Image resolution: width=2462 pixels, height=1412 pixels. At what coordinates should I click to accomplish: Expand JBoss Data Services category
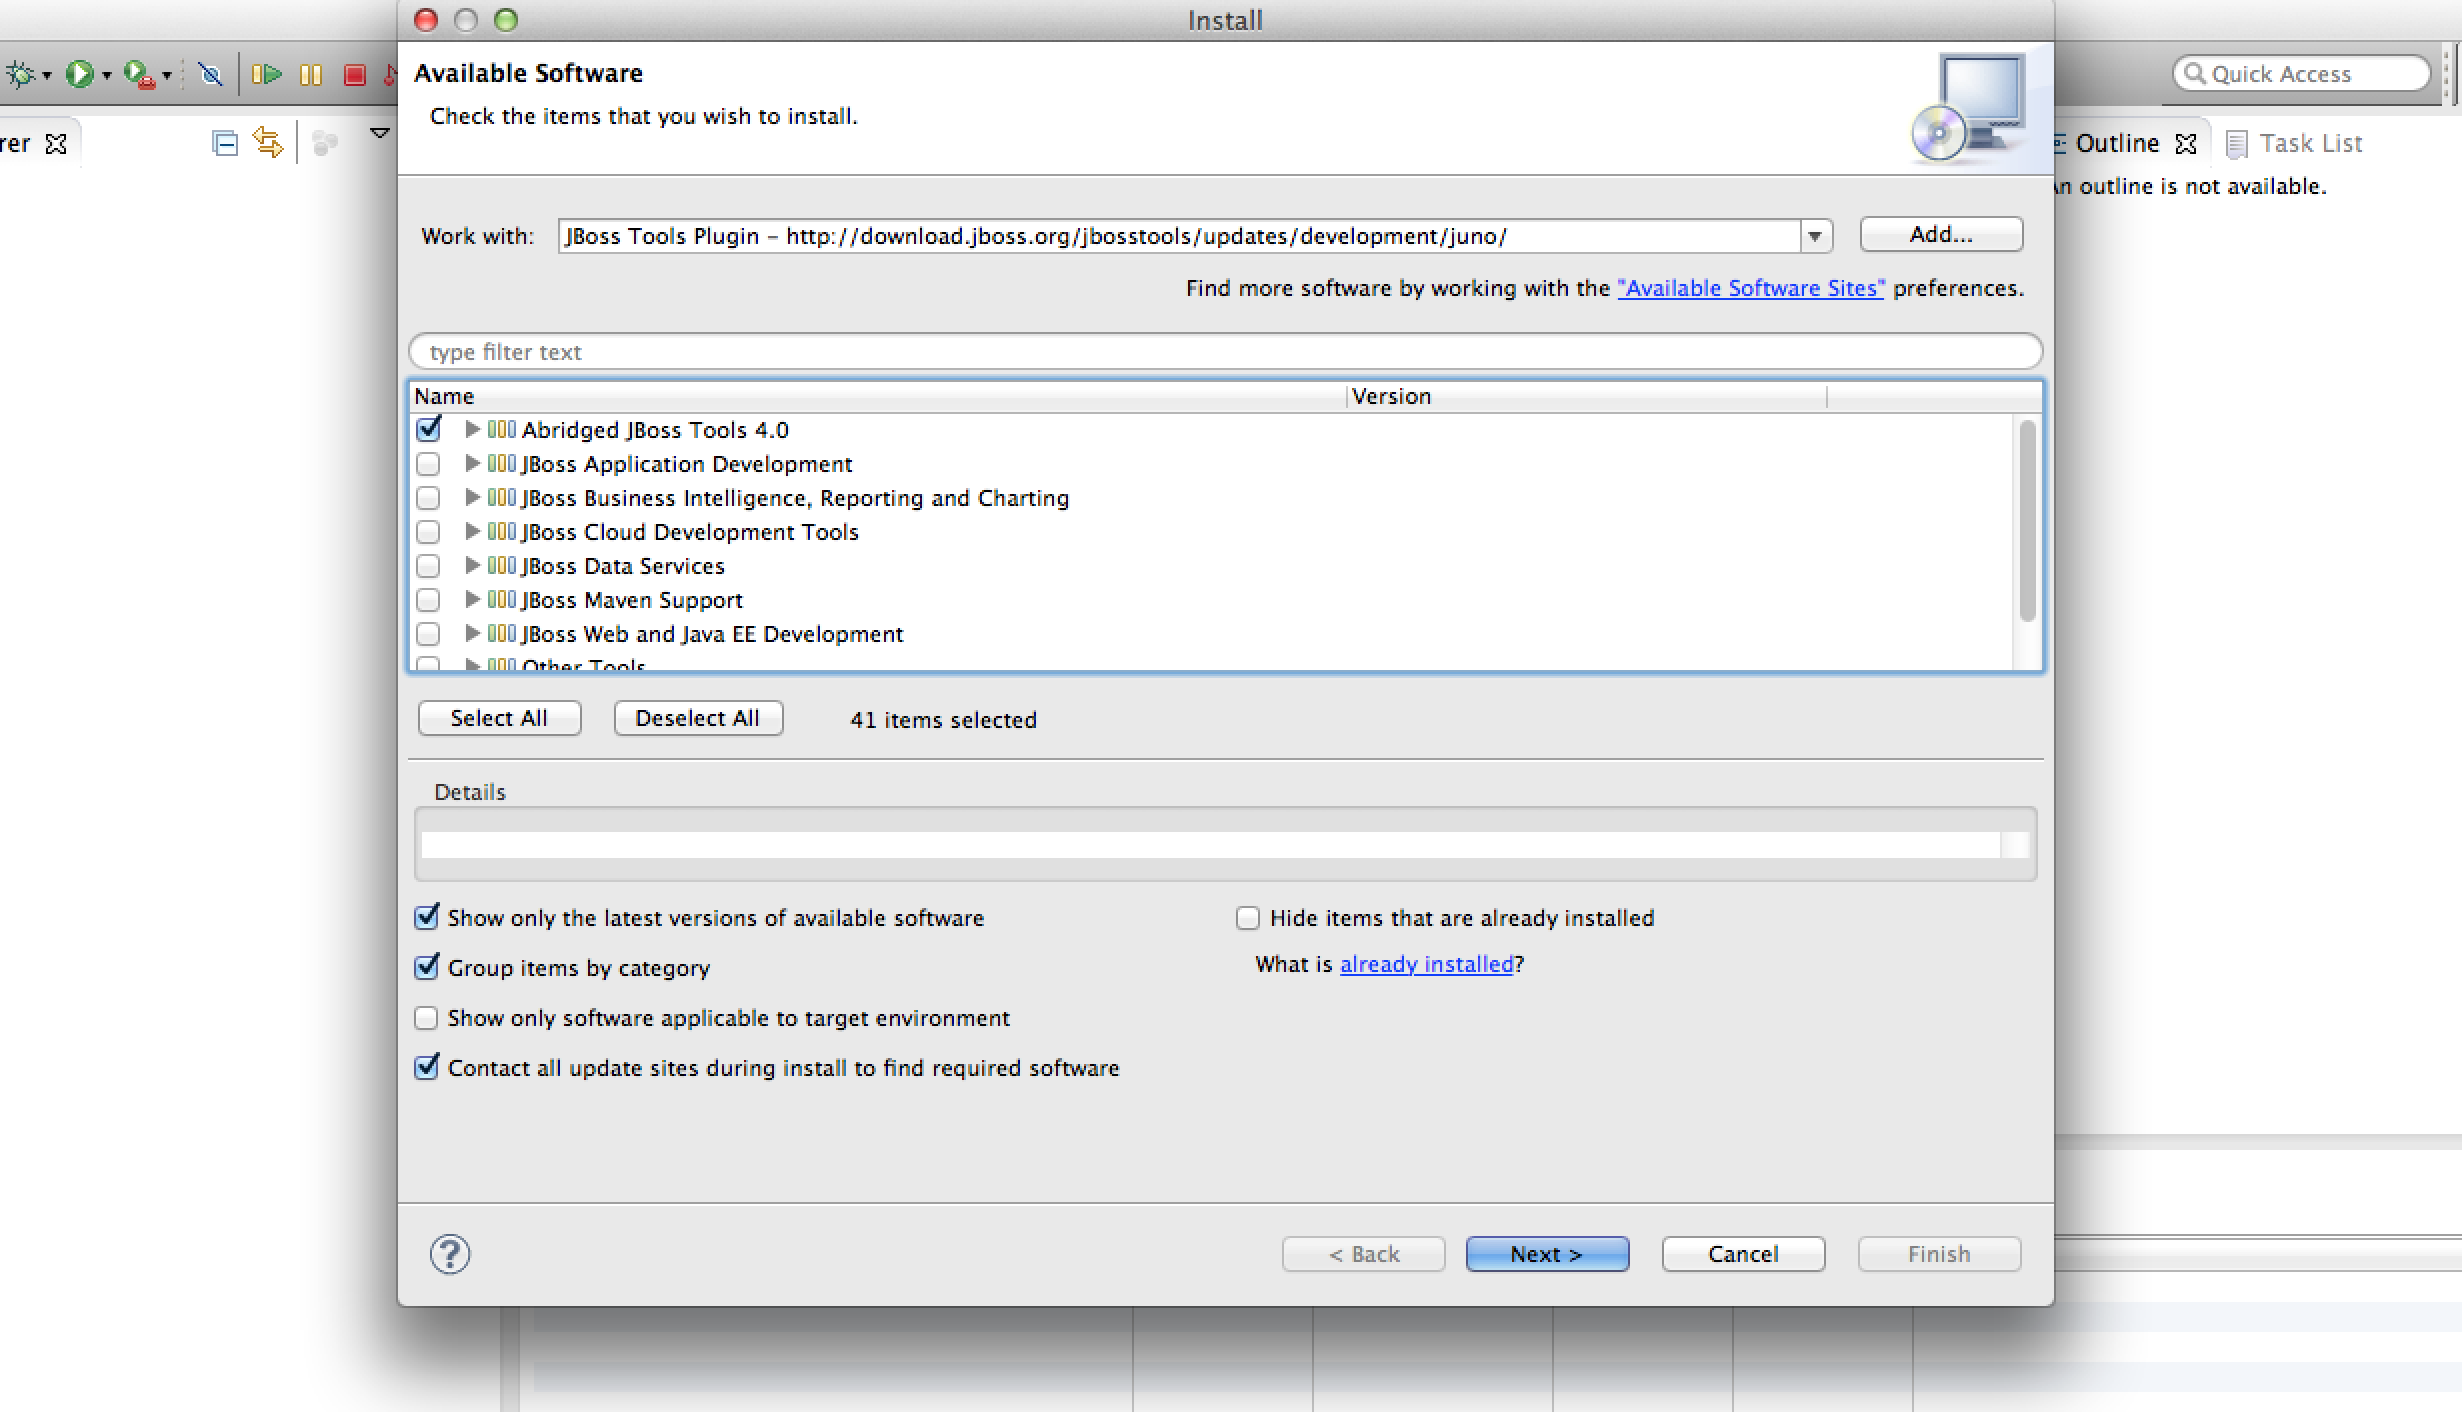click(472, 566)
